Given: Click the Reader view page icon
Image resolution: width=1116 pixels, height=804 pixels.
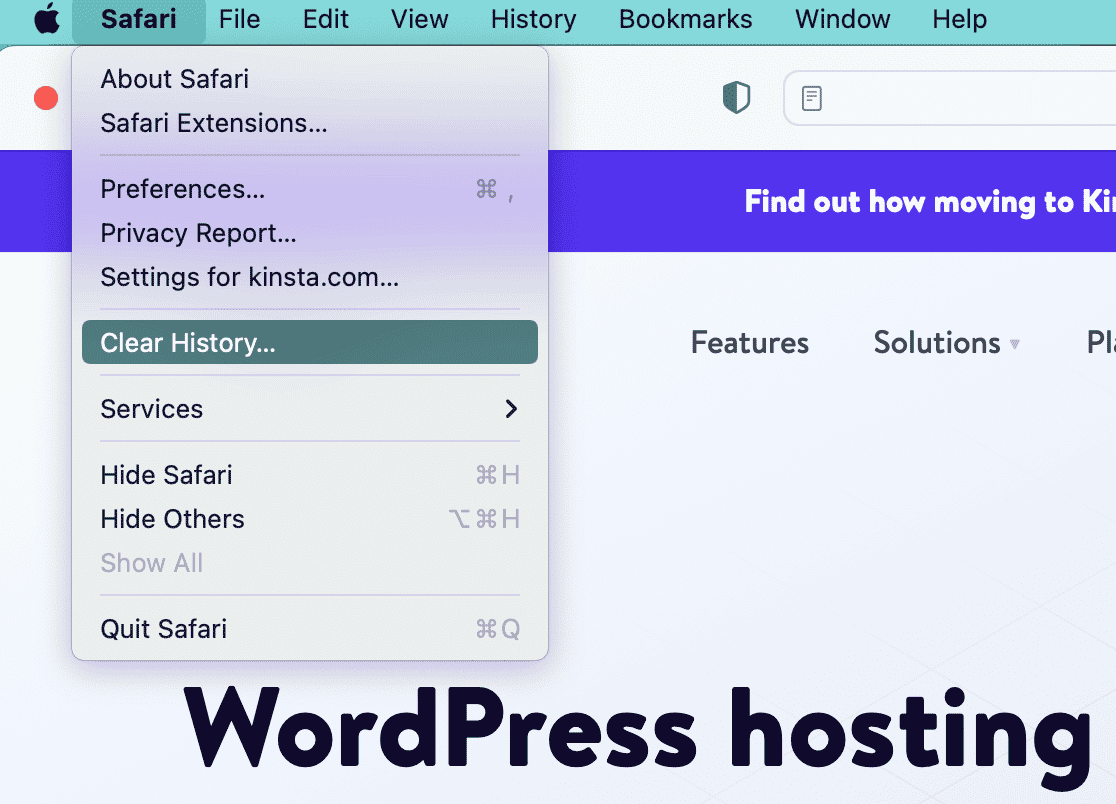Looking at the screenshot, I should coord(811,98).
